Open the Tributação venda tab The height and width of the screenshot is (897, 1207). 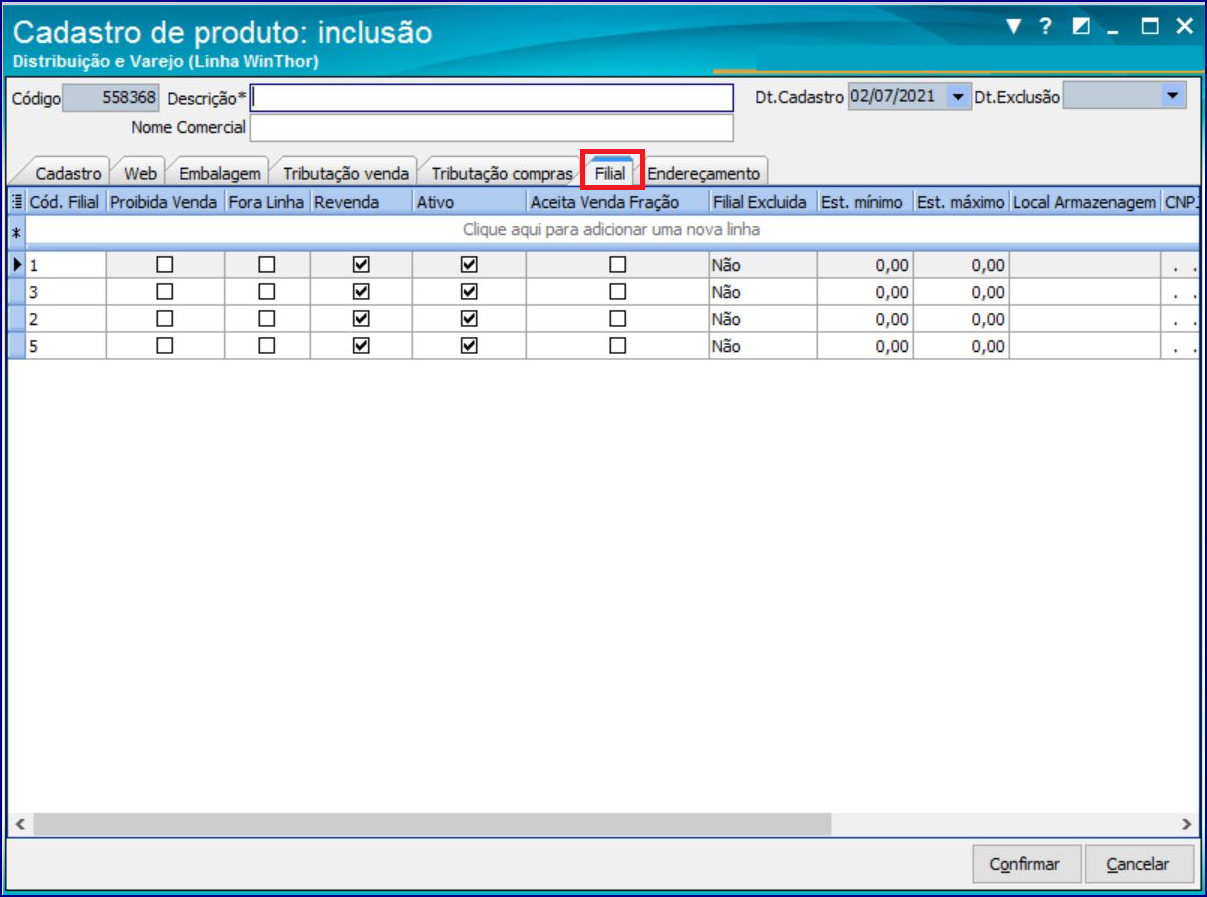point(346,173)
